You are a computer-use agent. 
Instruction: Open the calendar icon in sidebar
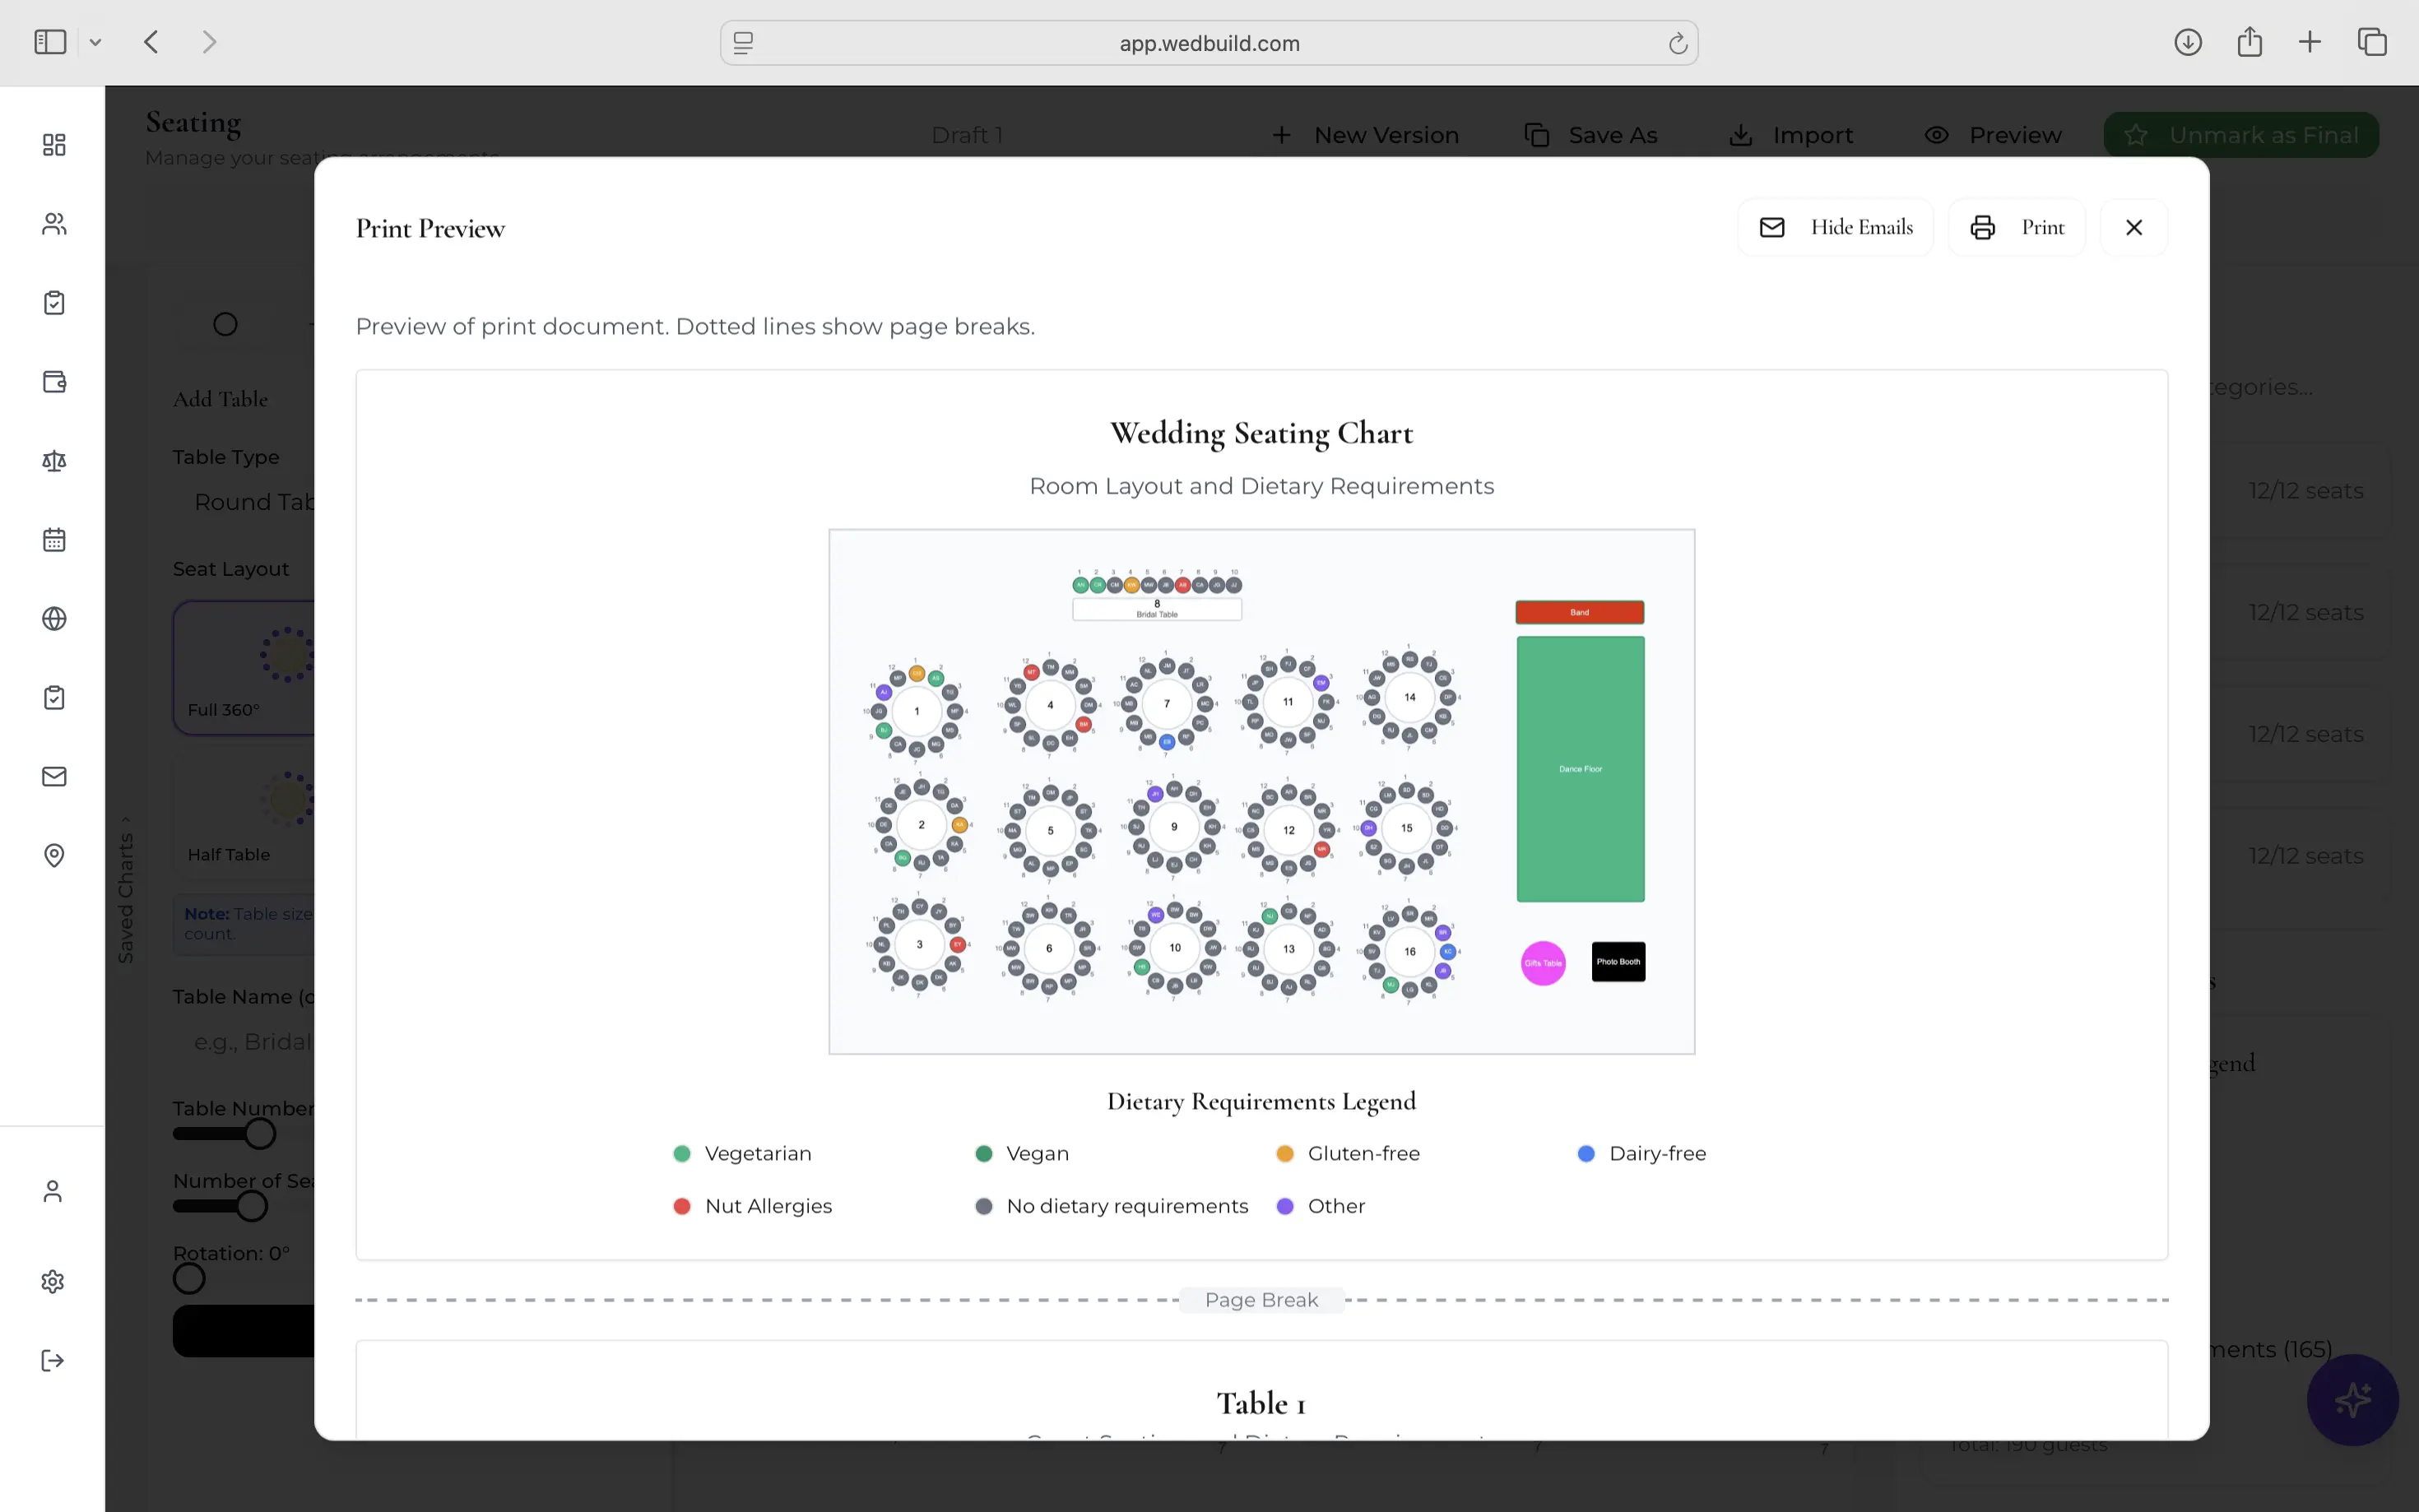coord(54,540)
